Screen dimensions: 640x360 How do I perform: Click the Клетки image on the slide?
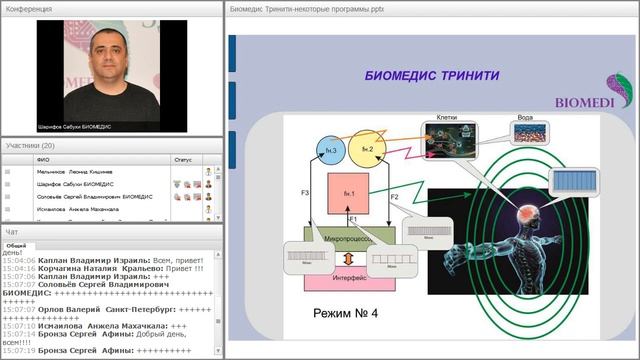(x=450, y=141)
